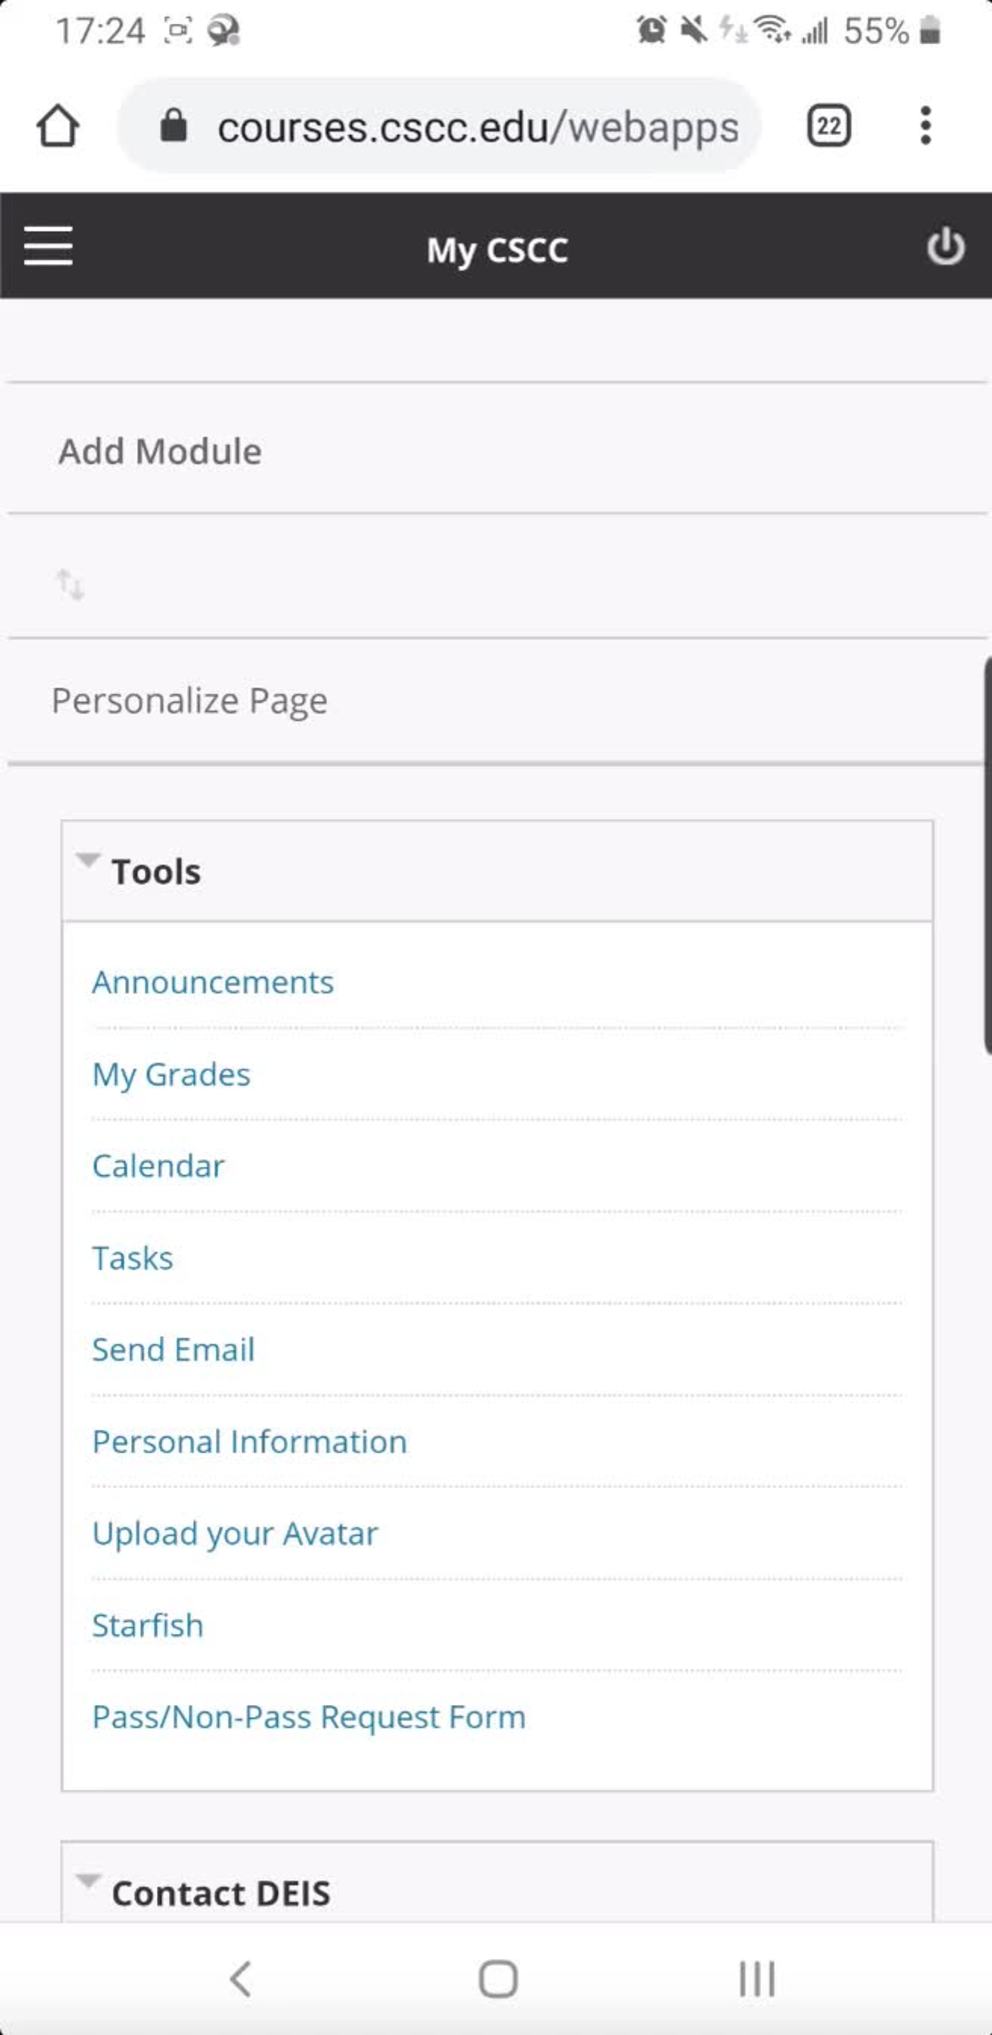Collapse the Contact DEIS module
The height and width of the screenshot is (2035, 992).
click(x=88, y=1881)
